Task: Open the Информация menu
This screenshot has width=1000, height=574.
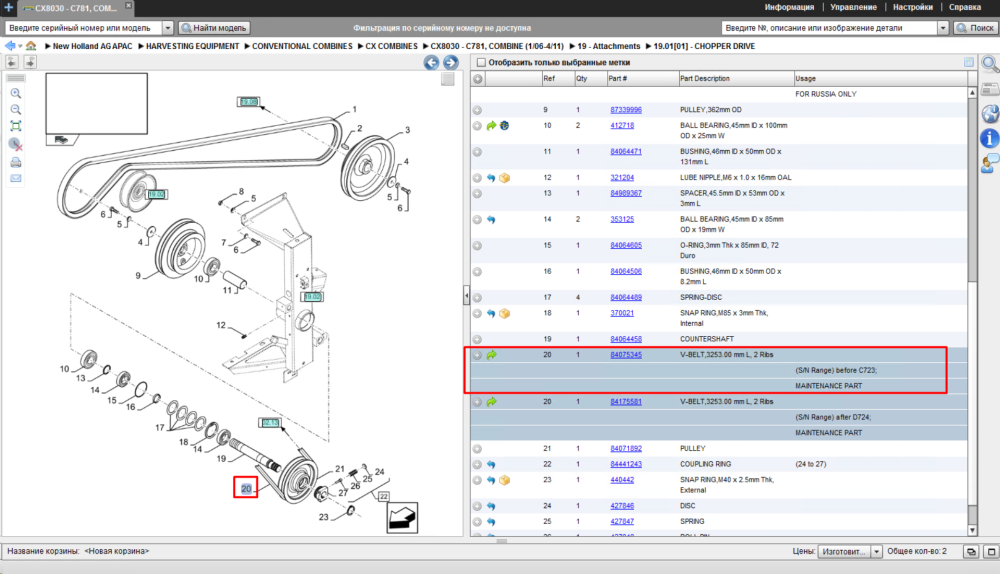Action: (x=789, y=7)
